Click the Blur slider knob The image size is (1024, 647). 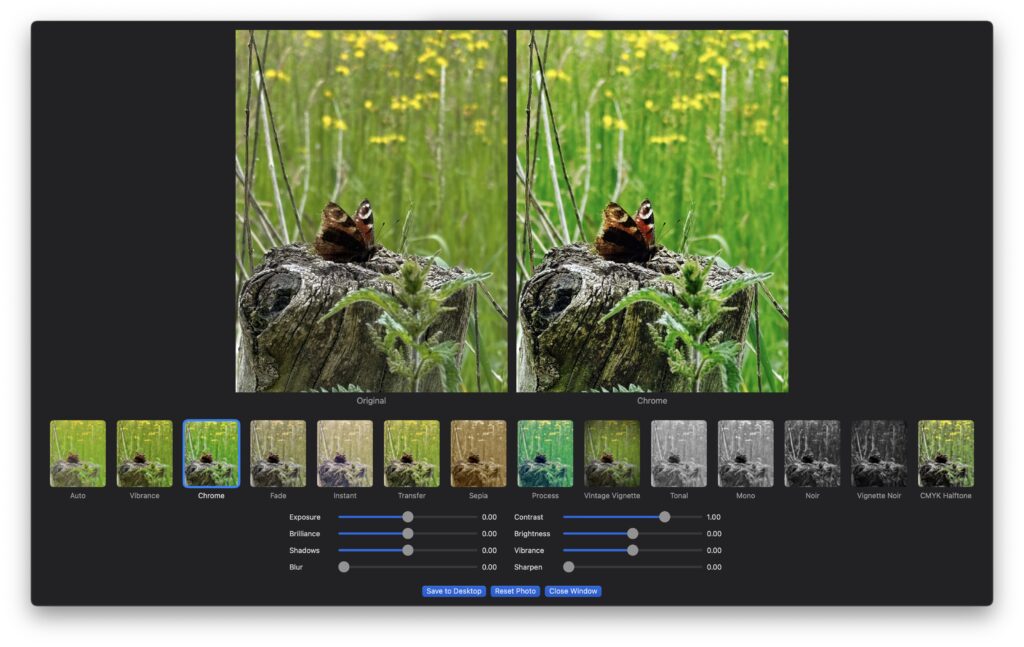[x=344, y=567]
